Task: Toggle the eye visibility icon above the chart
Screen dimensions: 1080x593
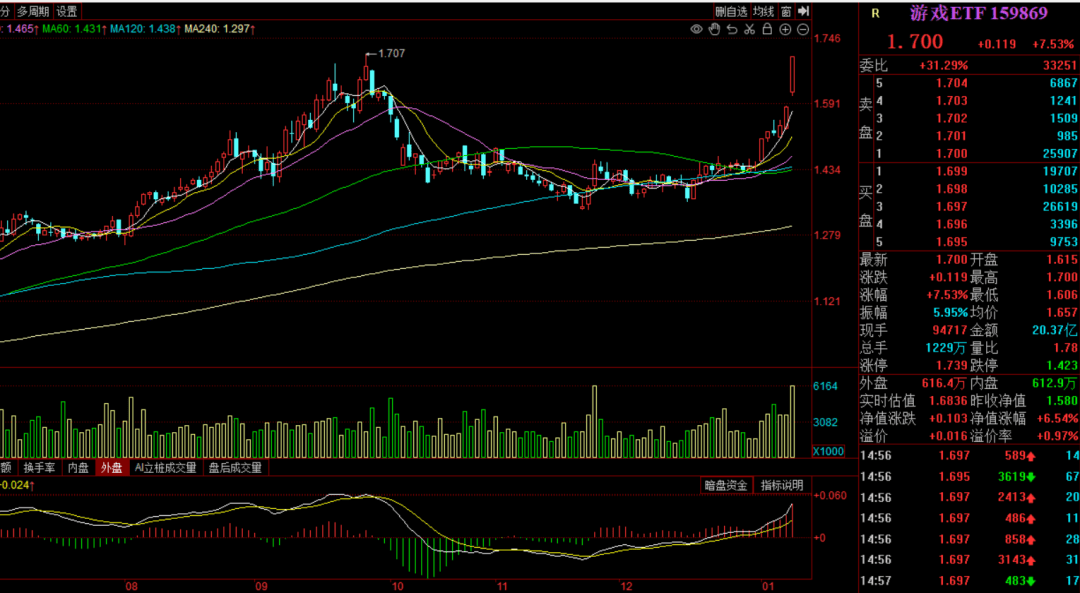Action: (x=697, y=30)
